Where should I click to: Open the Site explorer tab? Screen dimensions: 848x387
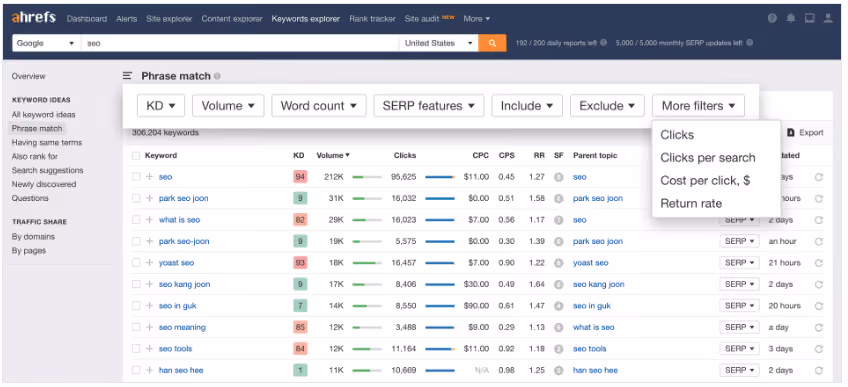[169, 18]
